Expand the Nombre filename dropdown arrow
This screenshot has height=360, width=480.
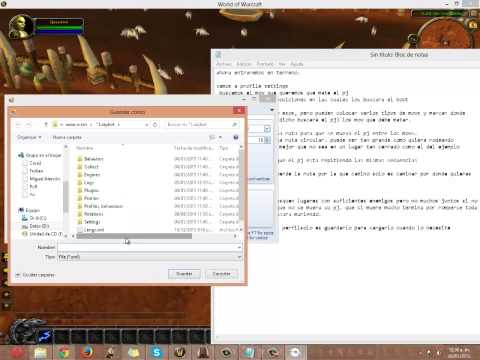coord(239,247)
